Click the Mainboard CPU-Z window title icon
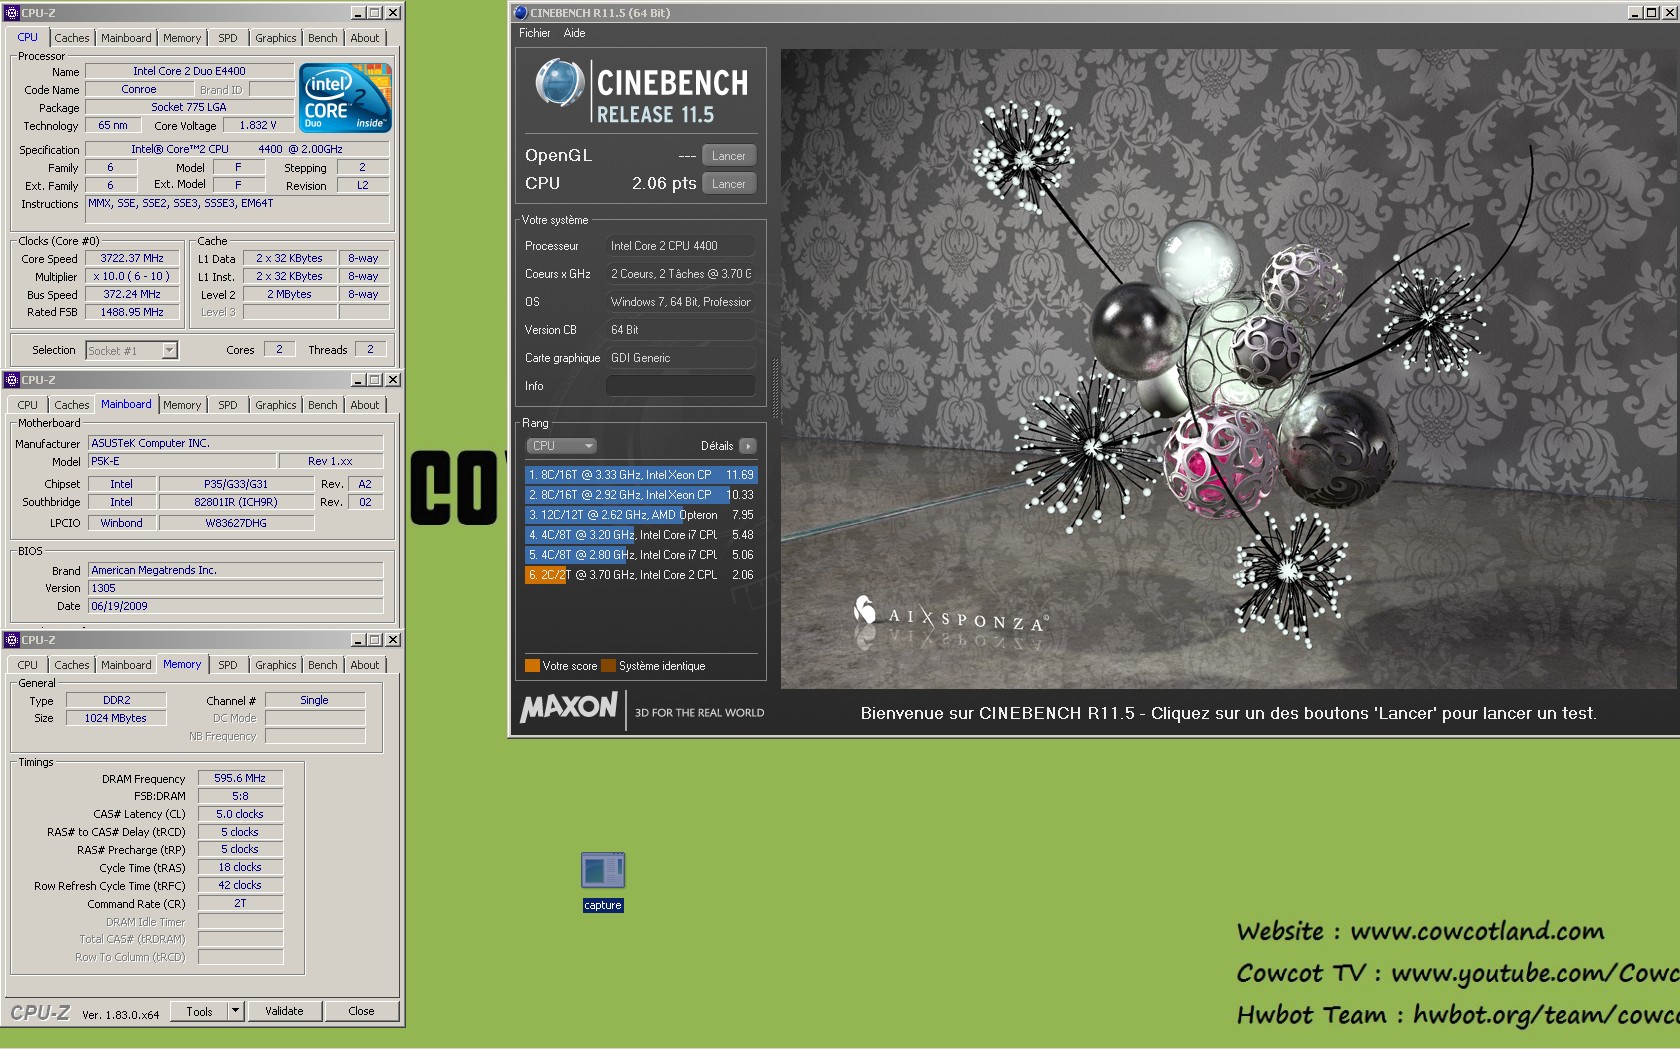 [12, 380]
